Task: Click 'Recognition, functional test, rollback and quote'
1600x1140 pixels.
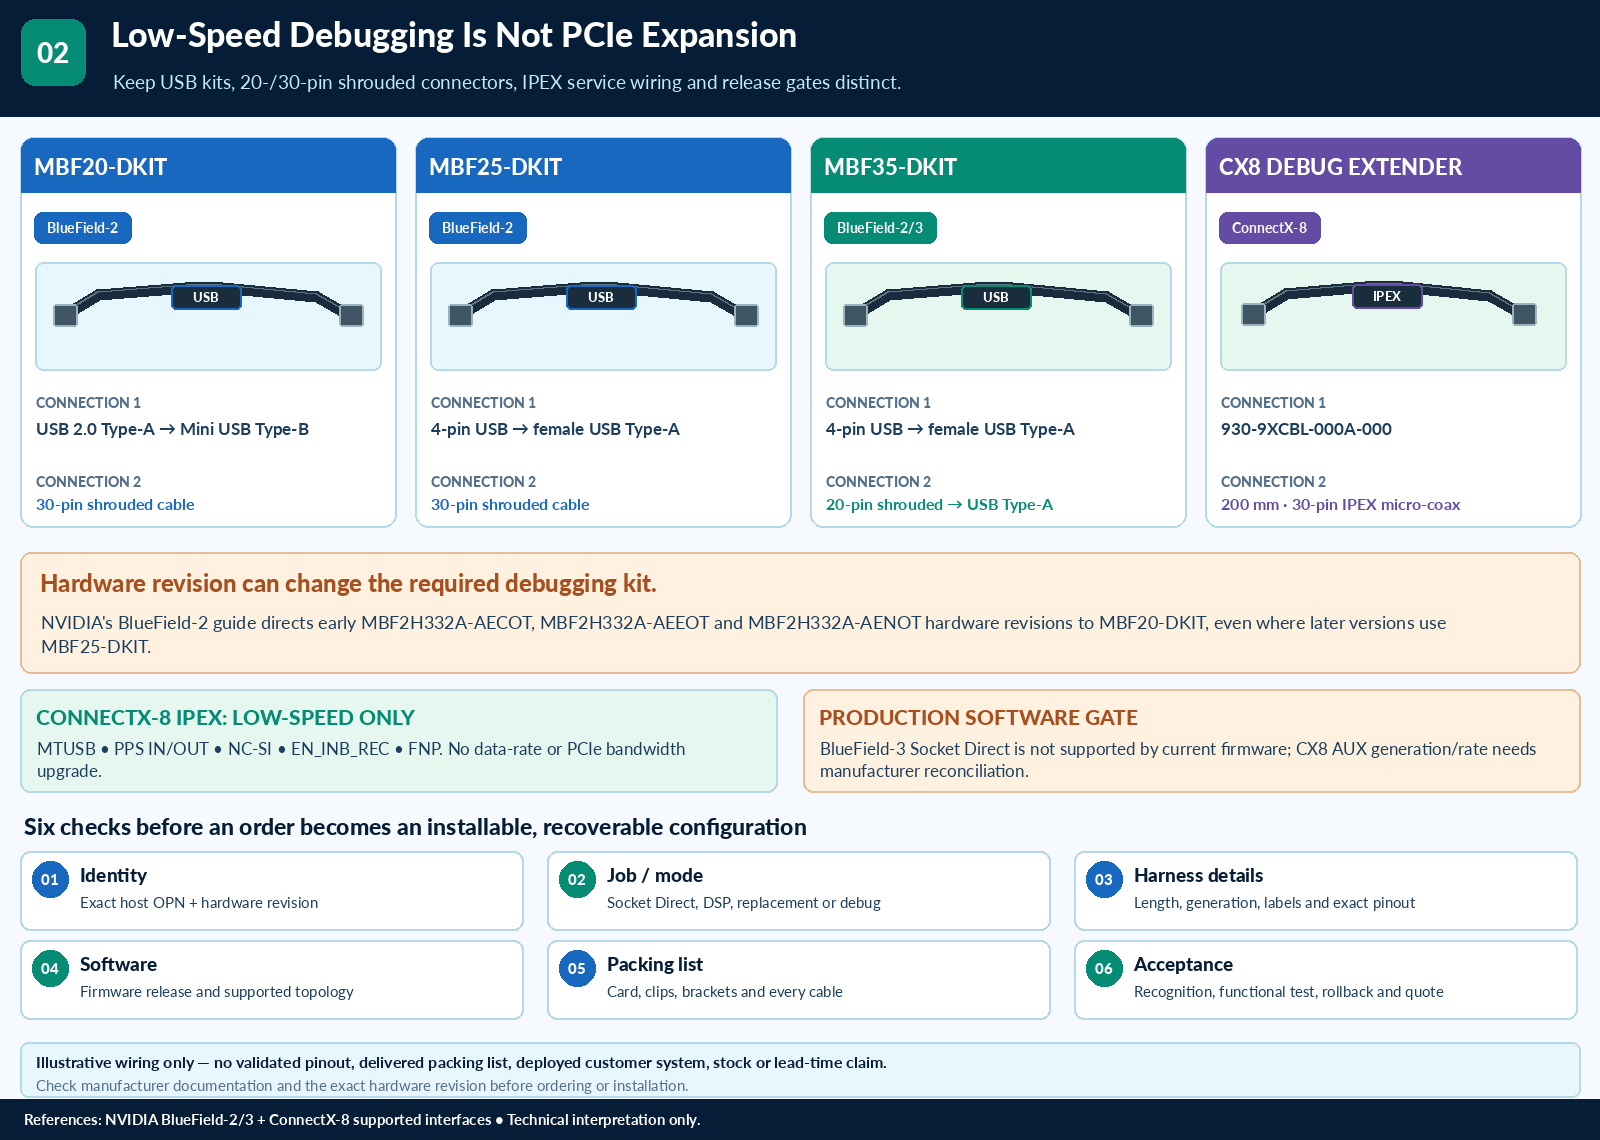Action: pos(1289,992)
